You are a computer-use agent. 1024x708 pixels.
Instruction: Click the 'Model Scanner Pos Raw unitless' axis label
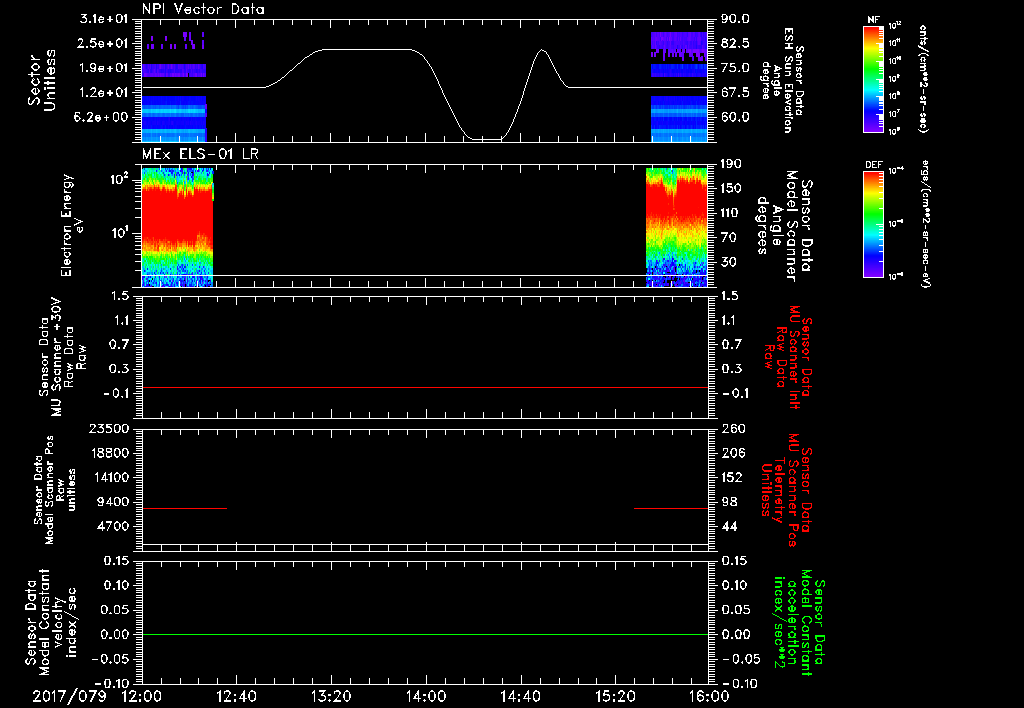tap(54, 489)
